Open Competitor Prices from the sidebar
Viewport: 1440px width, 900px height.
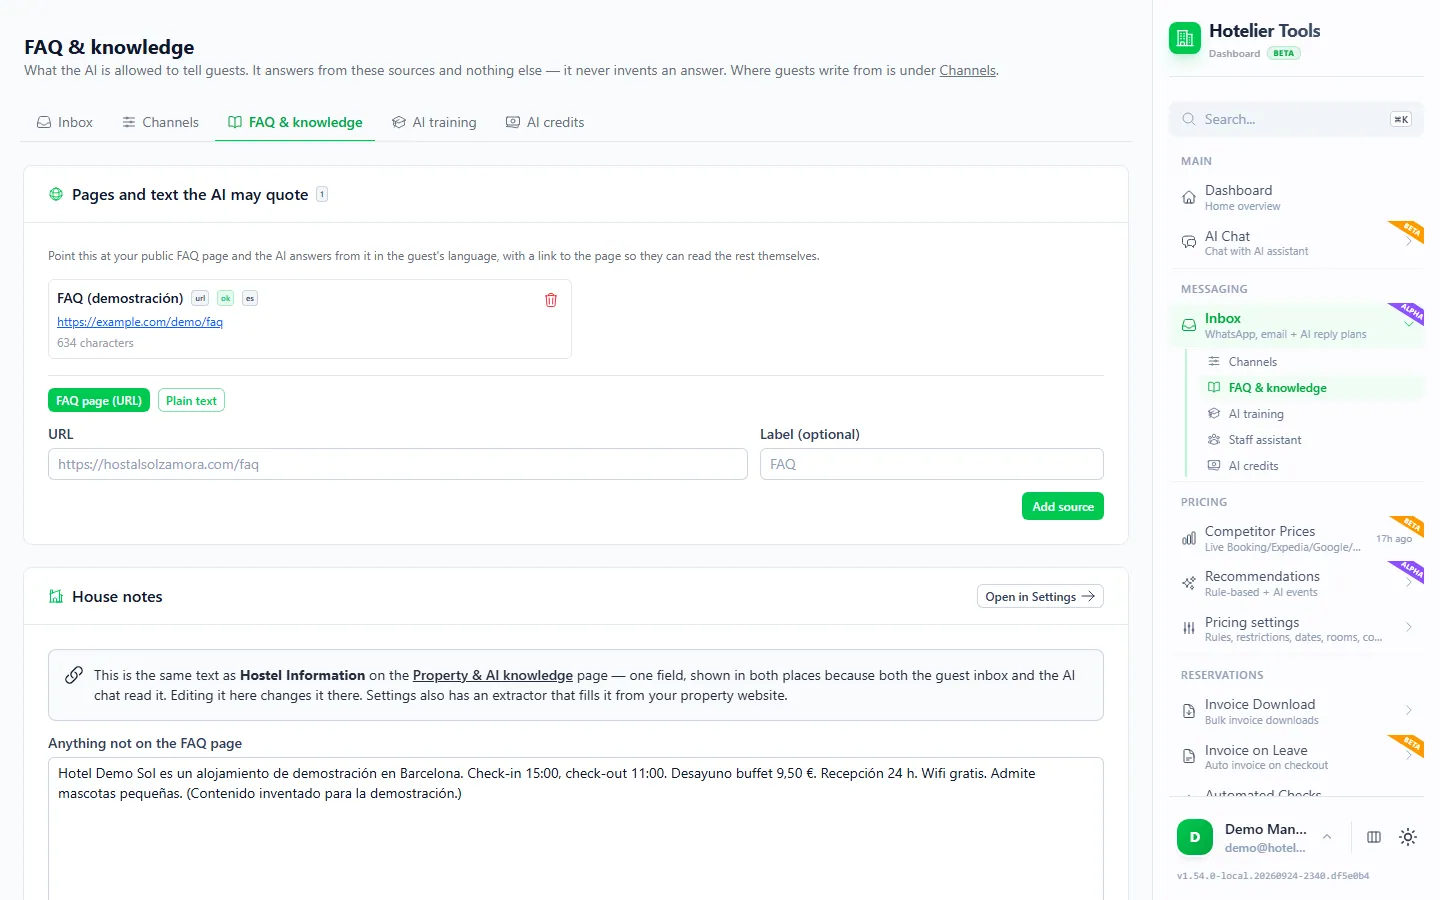[1296, 538]
